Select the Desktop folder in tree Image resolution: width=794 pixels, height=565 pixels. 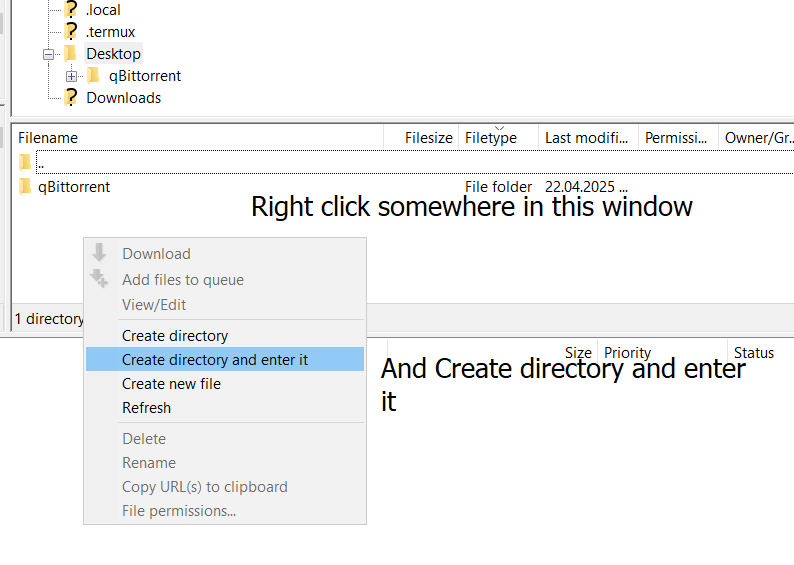113,54
